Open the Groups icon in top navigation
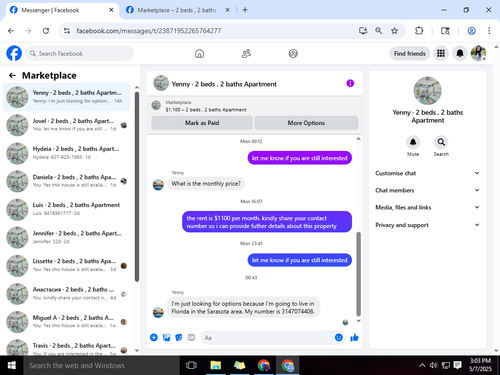Image resolution: width=500 pixels, height=375 pixels. 293,53
